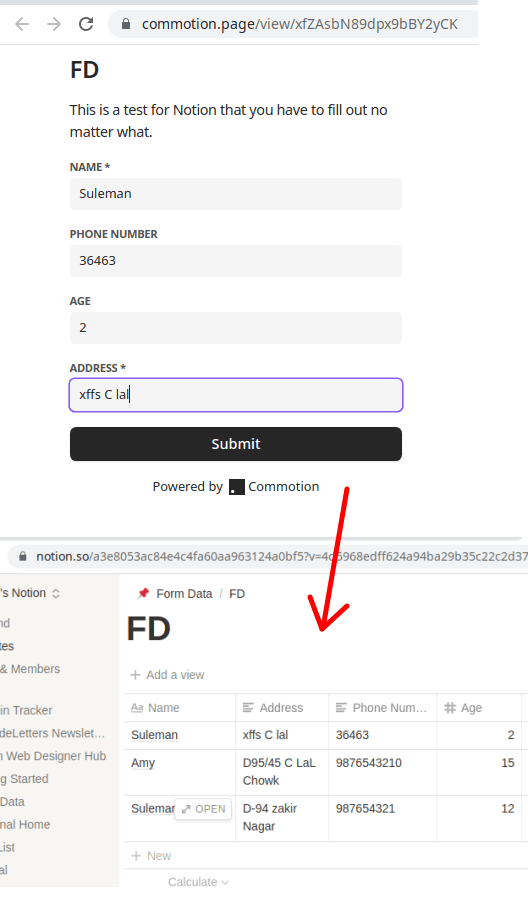Click the lock icon beside notion.so URL

click(23, 557)
